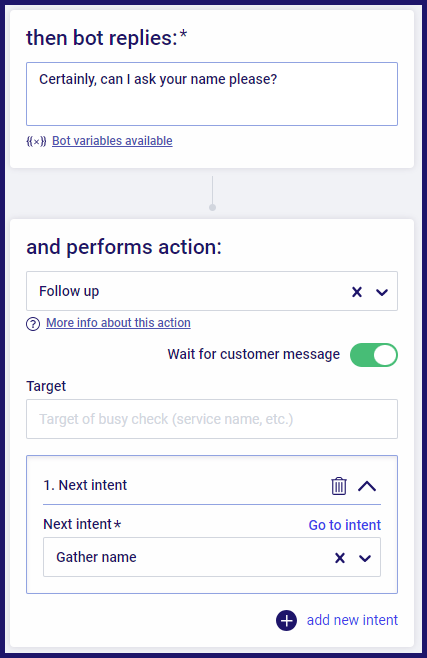Focus the Target of busy check field
Viewport: 427px width, 658px height.
(x=212, y=419)
